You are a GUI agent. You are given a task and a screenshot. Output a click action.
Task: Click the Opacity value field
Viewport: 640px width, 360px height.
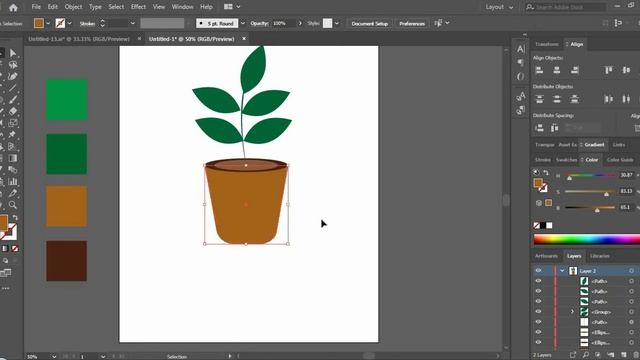click(283, 23)
